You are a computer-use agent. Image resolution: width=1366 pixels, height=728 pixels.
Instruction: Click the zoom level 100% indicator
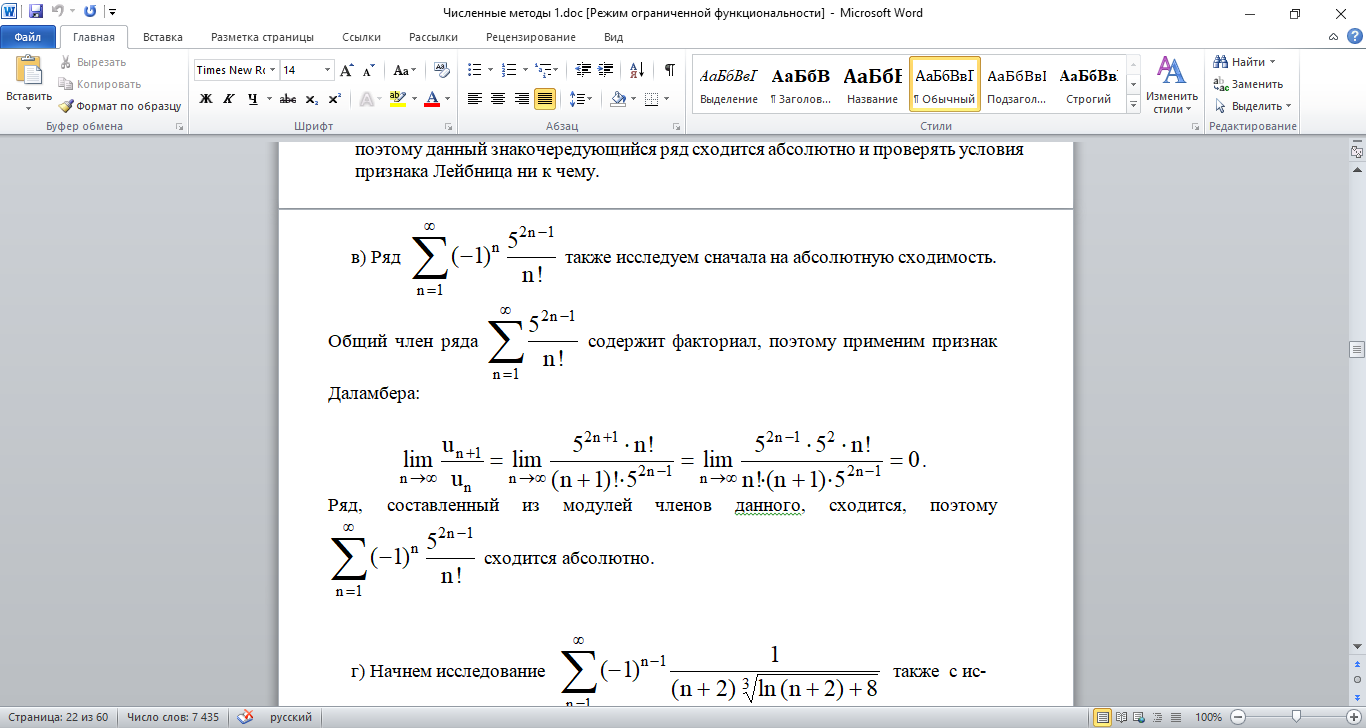click(x=1209, y=717)
